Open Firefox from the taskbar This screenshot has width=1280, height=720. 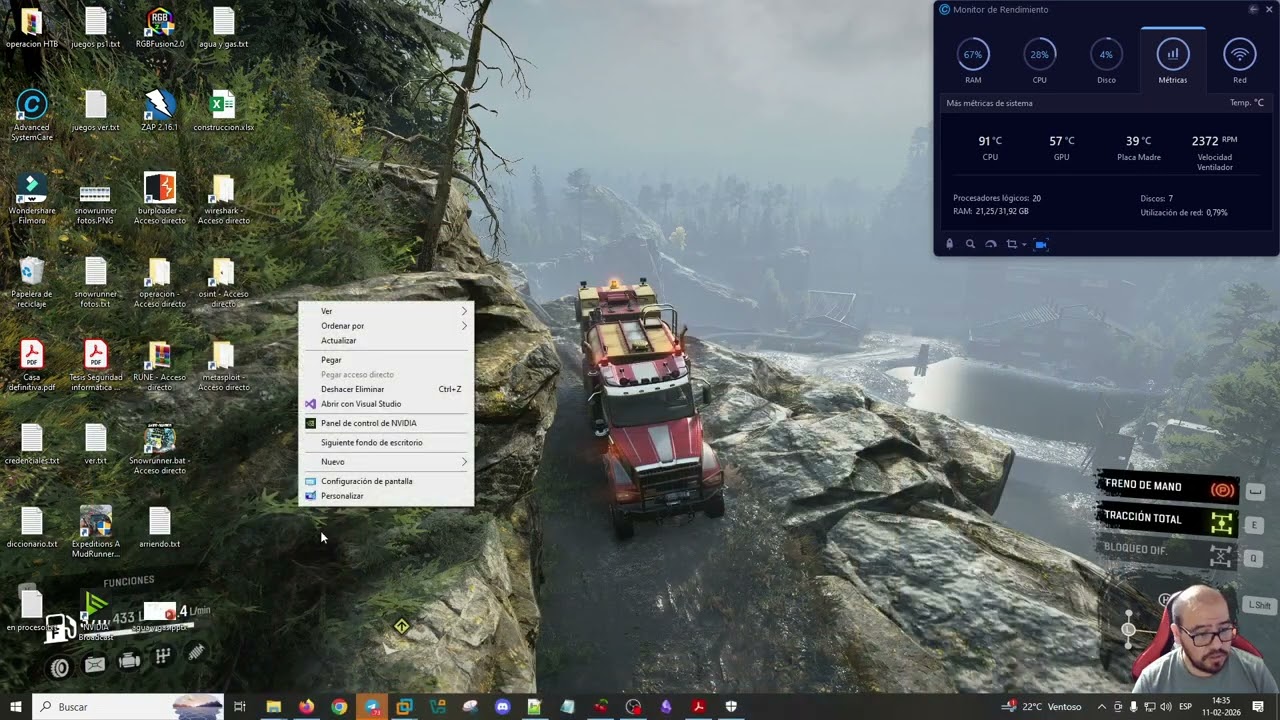pyautogui.click(x=306, y=707)
